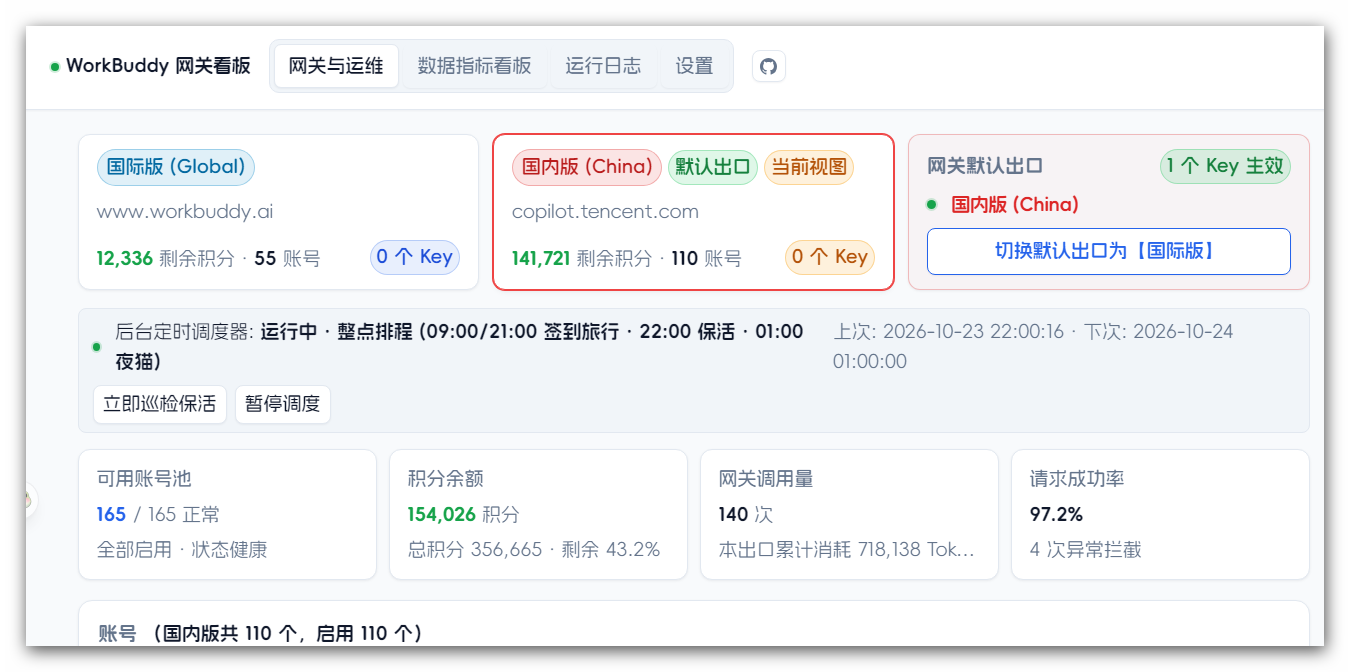Run 立即巡检保活 now
1350x672 pixels.
click(x=160, y=404)
